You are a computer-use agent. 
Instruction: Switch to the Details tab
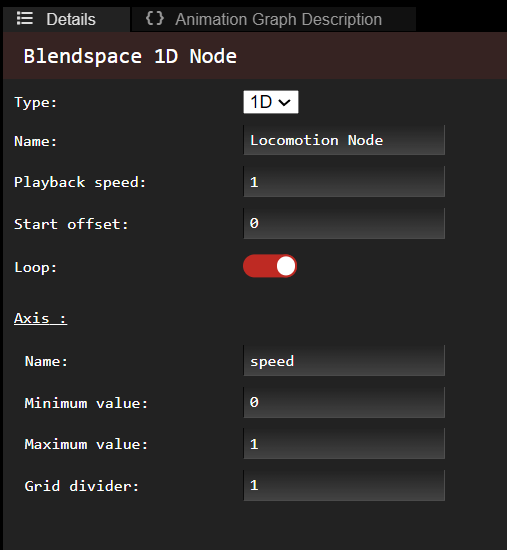pyautogui.click(x=66, y=19)
